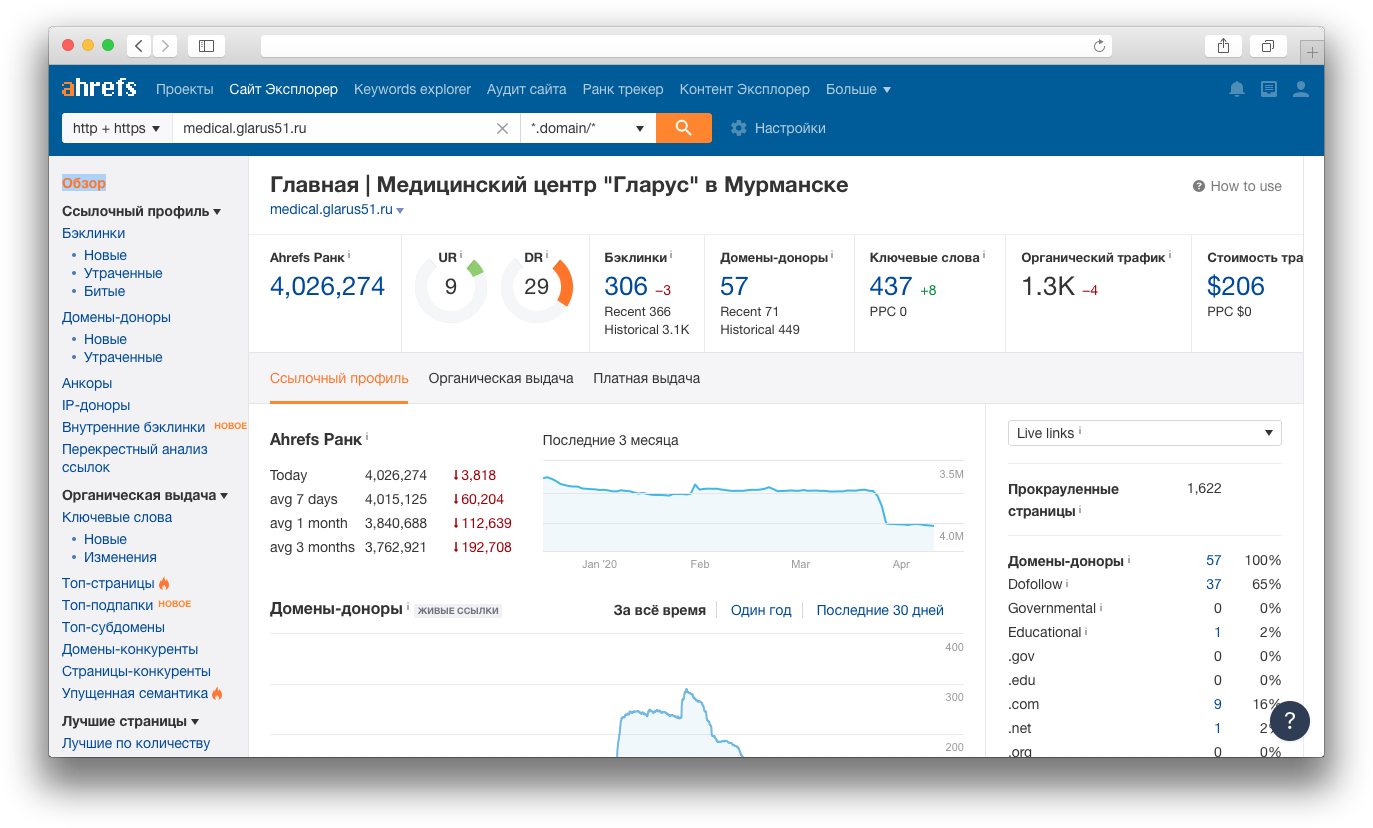
Task: Open Топ-страницы in the sidebar
Action: click(108, 583)
